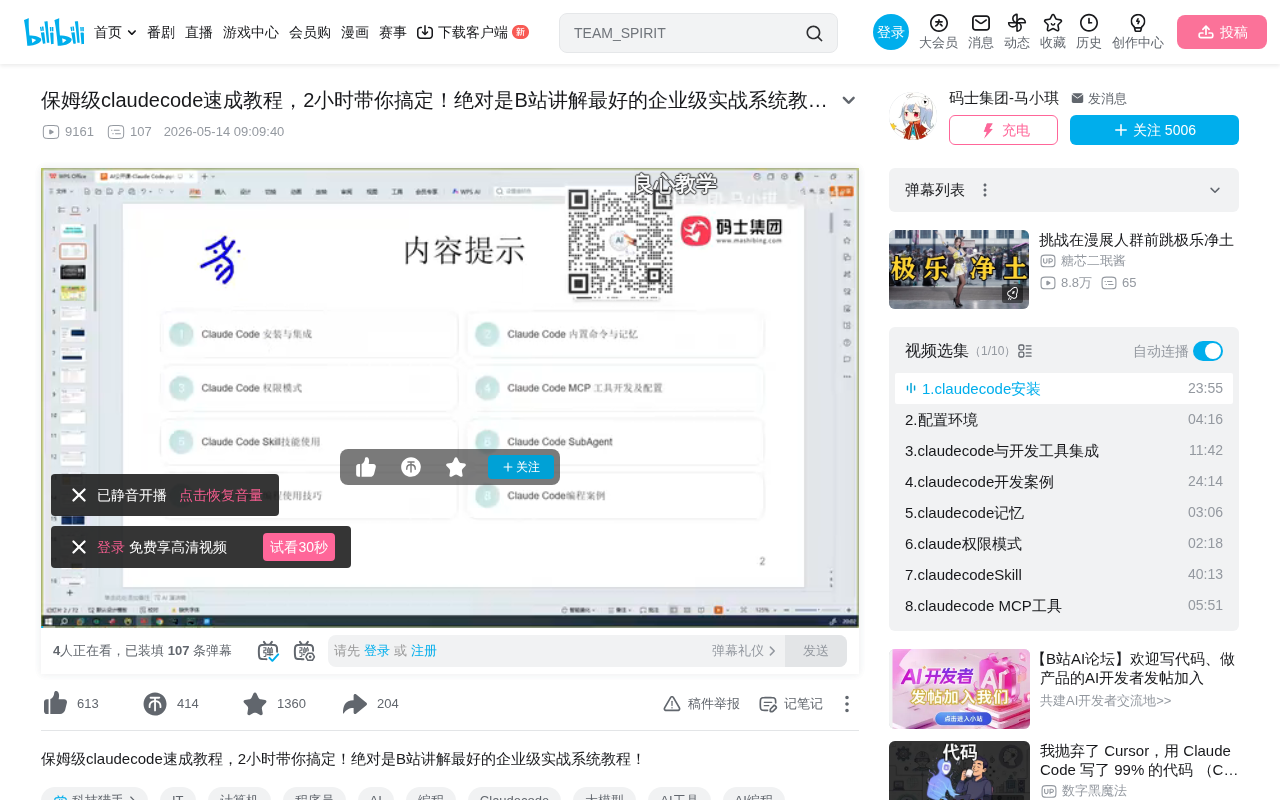The height and width of the screenshot is (800, 1280).
Task: Click the 关注 button in player overlay
Action: pos(521,467)
